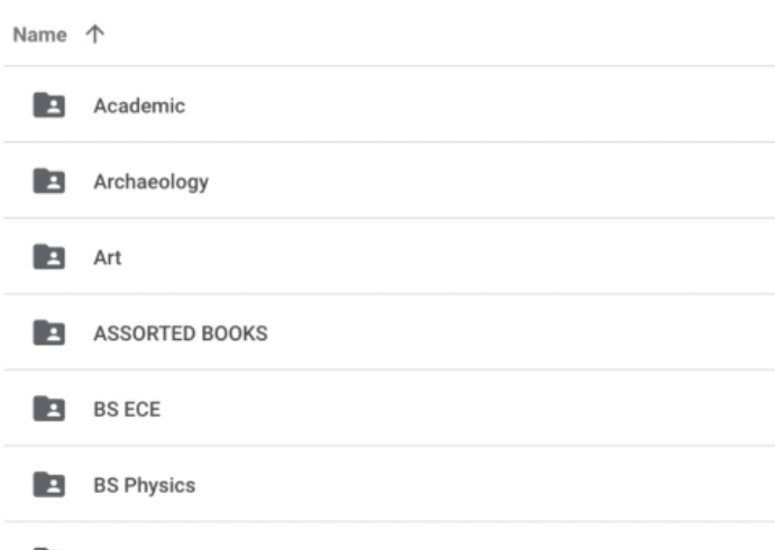Click empty area of the Archaeology row
The image size is (775, 550).
tap(489, 181)
